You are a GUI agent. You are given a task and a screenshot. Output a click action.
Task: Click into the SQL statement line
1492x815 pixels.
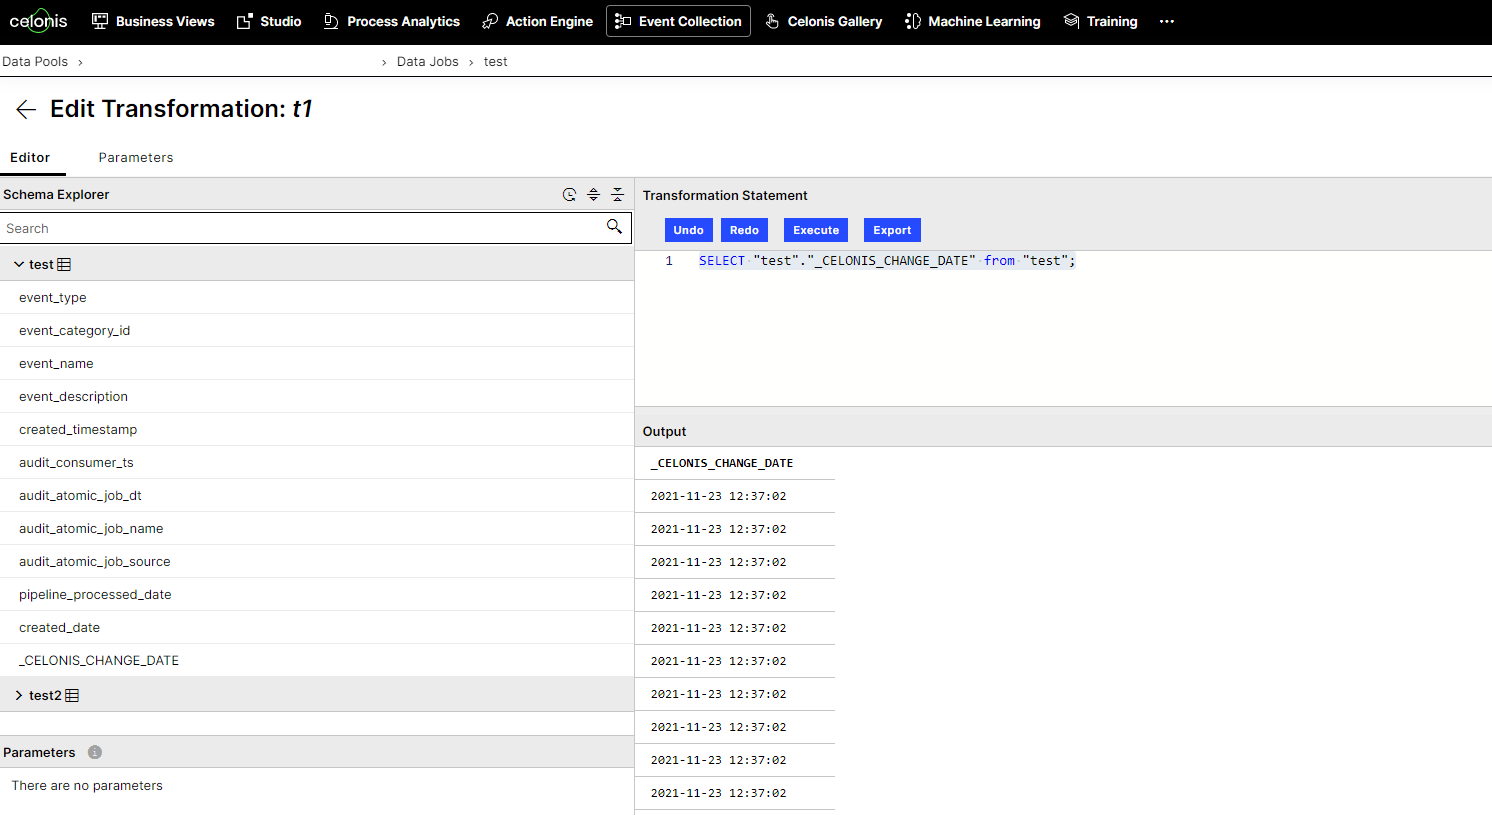(887, 260)
